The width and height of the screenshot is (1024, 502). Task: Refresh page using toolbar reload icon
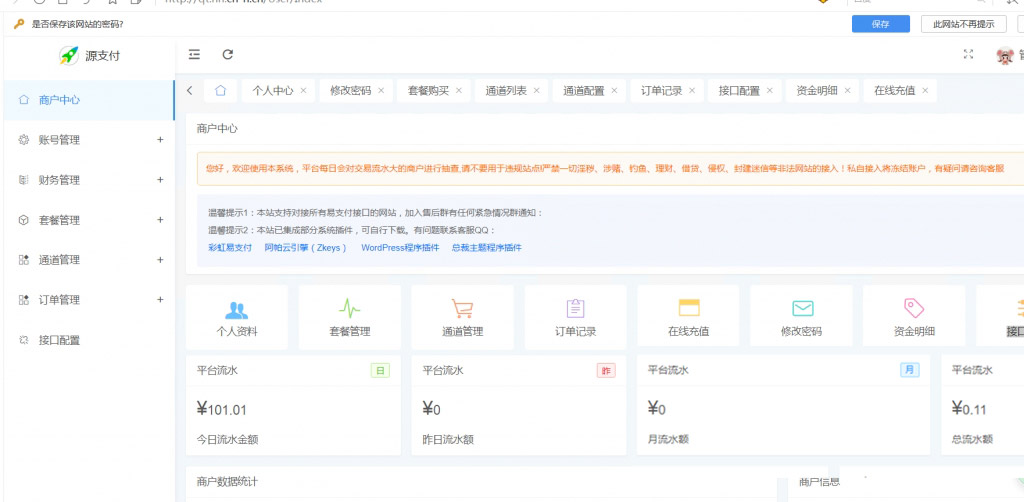[228, 55]
